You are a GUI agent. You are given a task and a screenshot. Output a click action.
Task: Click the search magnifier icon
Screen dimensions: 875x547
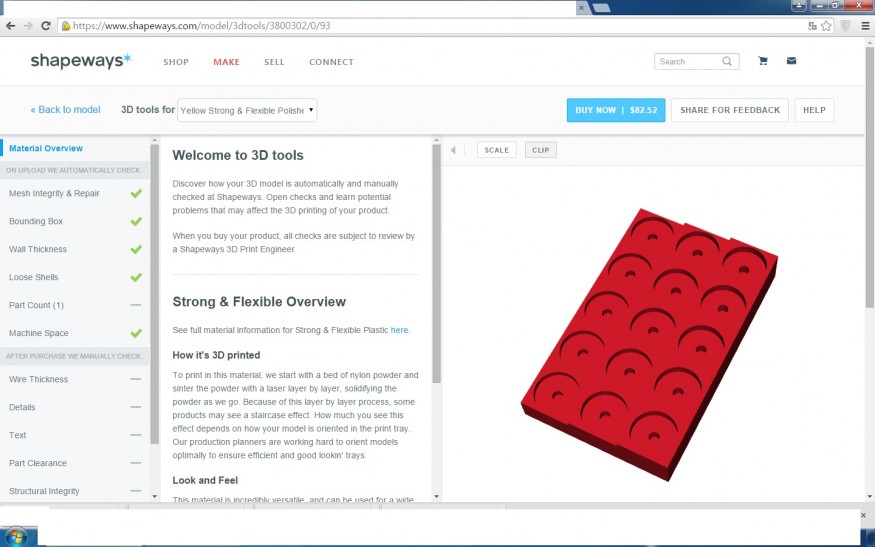click(x=727, y=61)
